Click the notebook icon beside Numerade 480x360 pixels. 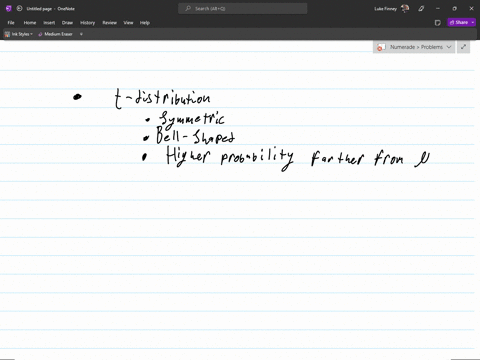[381, 47]
